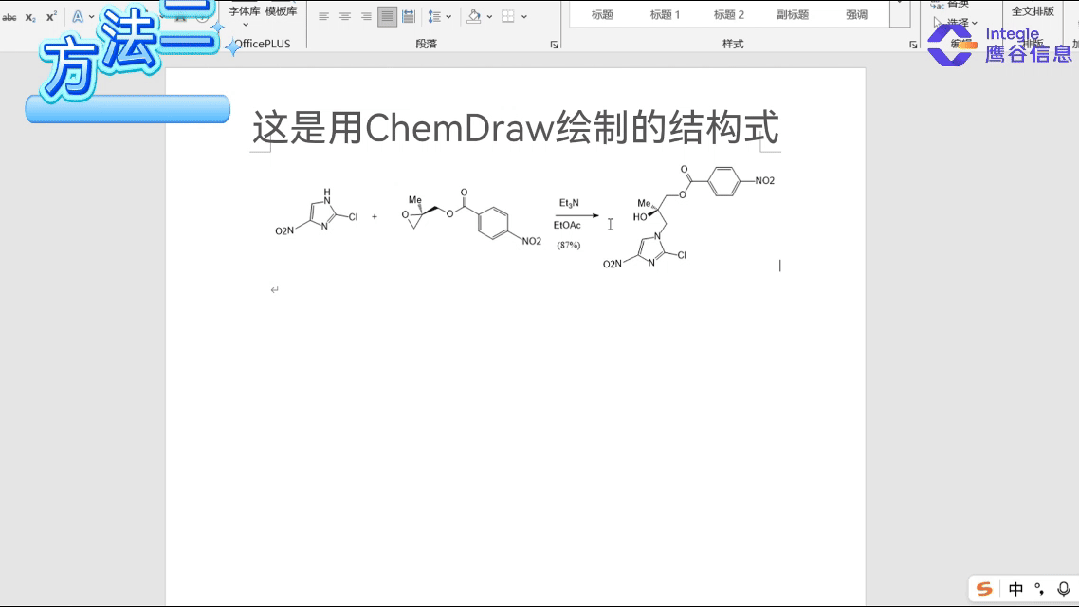The height and width of the screenshot is (607, 1079).
Task: Center-align the selected paragraph
Action: (x=344, y=17)
